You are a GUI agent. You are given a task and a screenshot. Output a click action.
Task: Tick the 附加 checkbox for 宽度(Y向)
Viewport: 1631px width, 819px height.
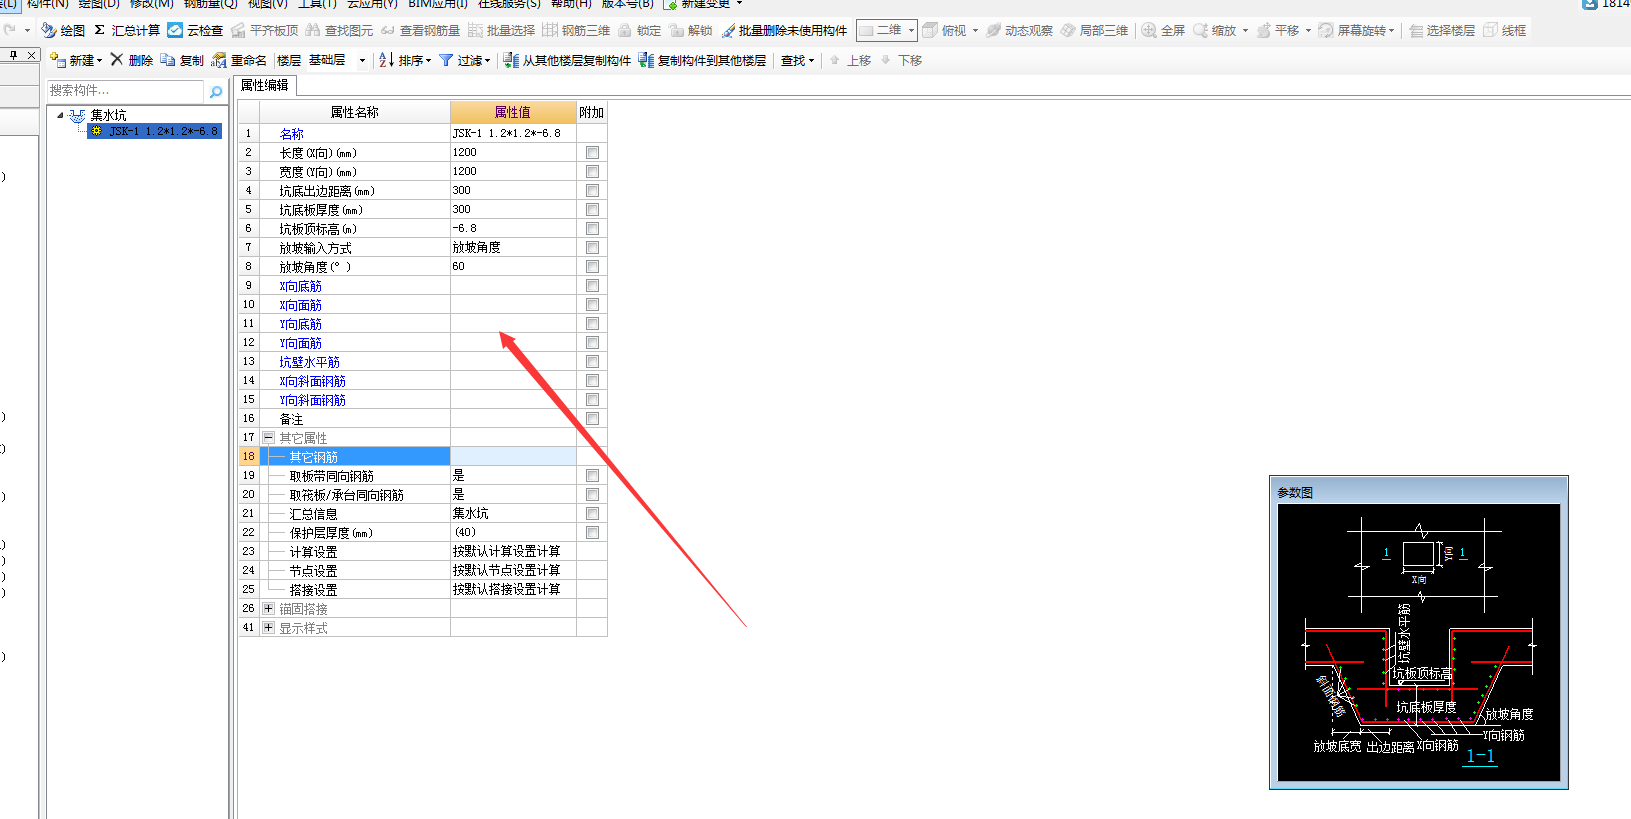[x=592, y=172]
